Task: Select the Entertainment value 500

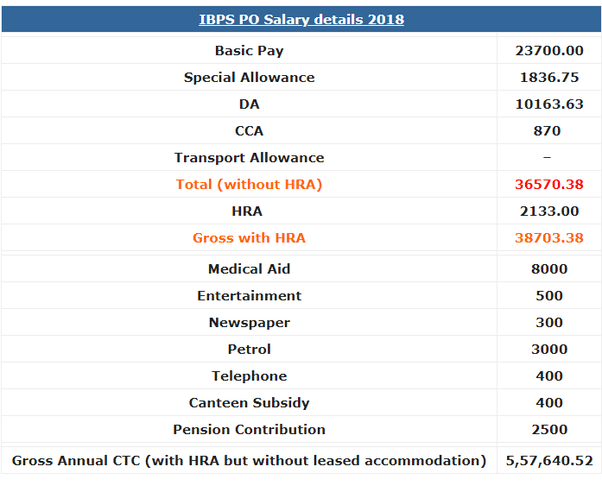Action: (x=549, y=296)
